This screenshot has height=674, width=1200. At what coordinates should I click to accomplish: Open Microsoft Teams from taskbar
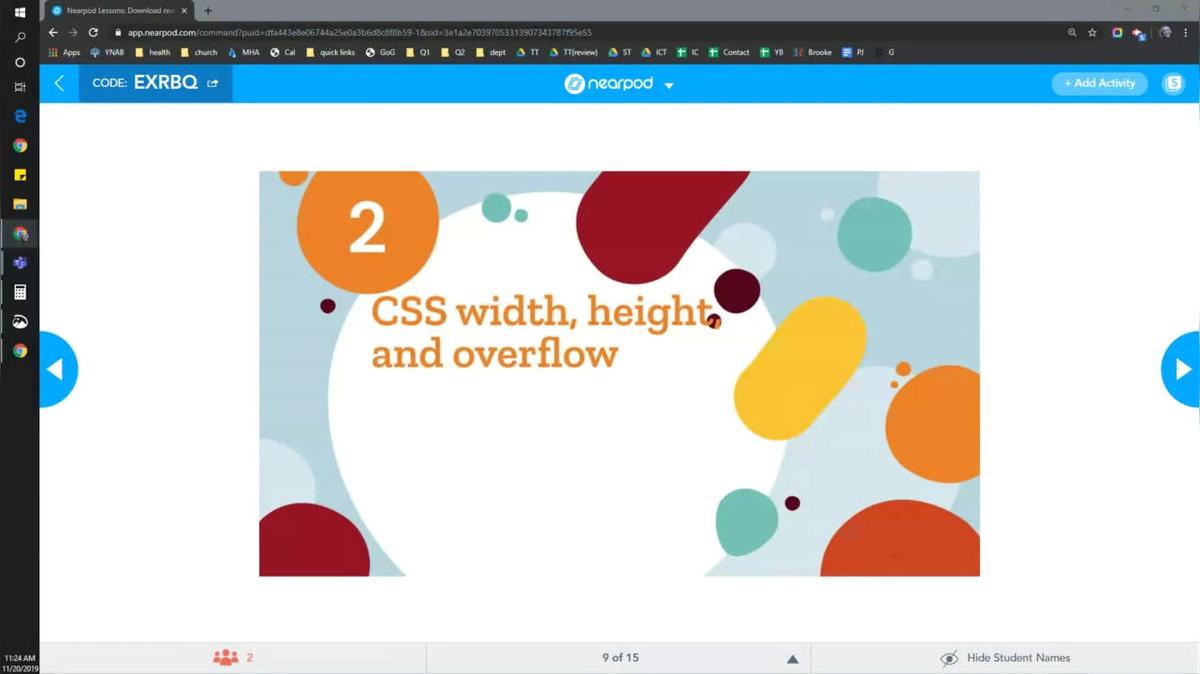(x=19, y=263)
